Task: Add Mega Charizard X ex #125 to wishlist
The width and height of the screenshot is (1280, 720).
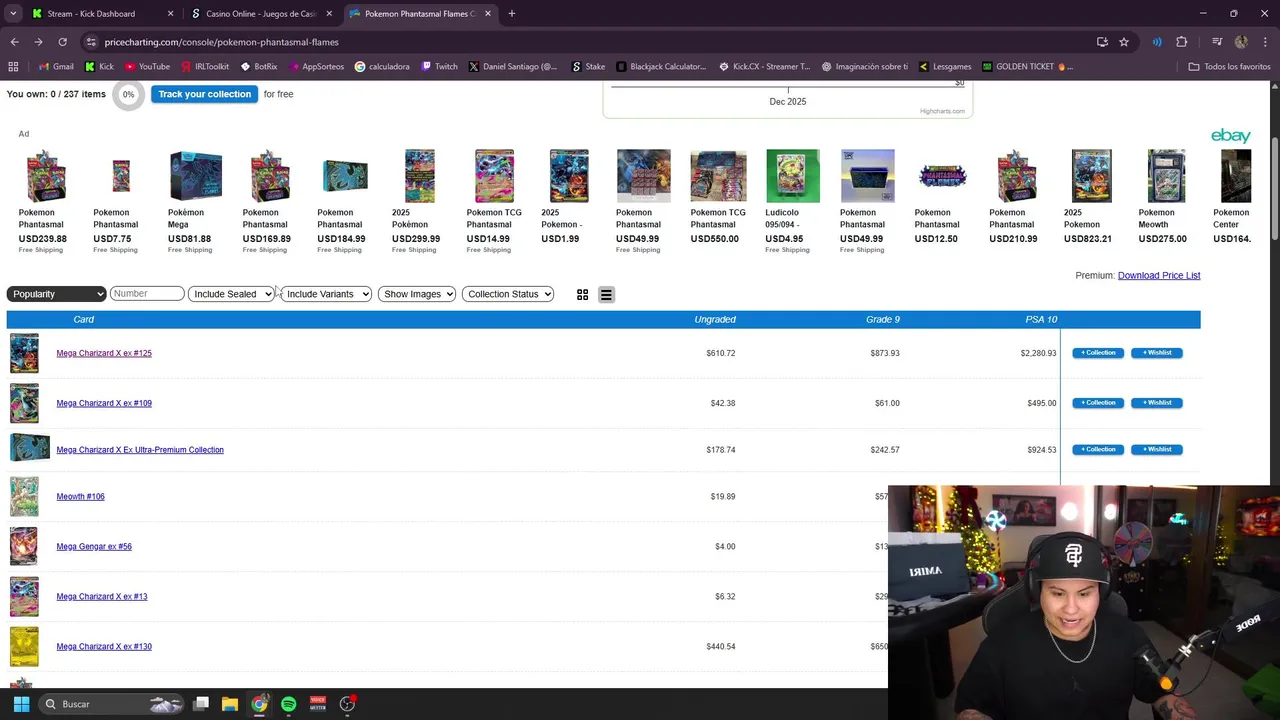Action: [1157, 353]
